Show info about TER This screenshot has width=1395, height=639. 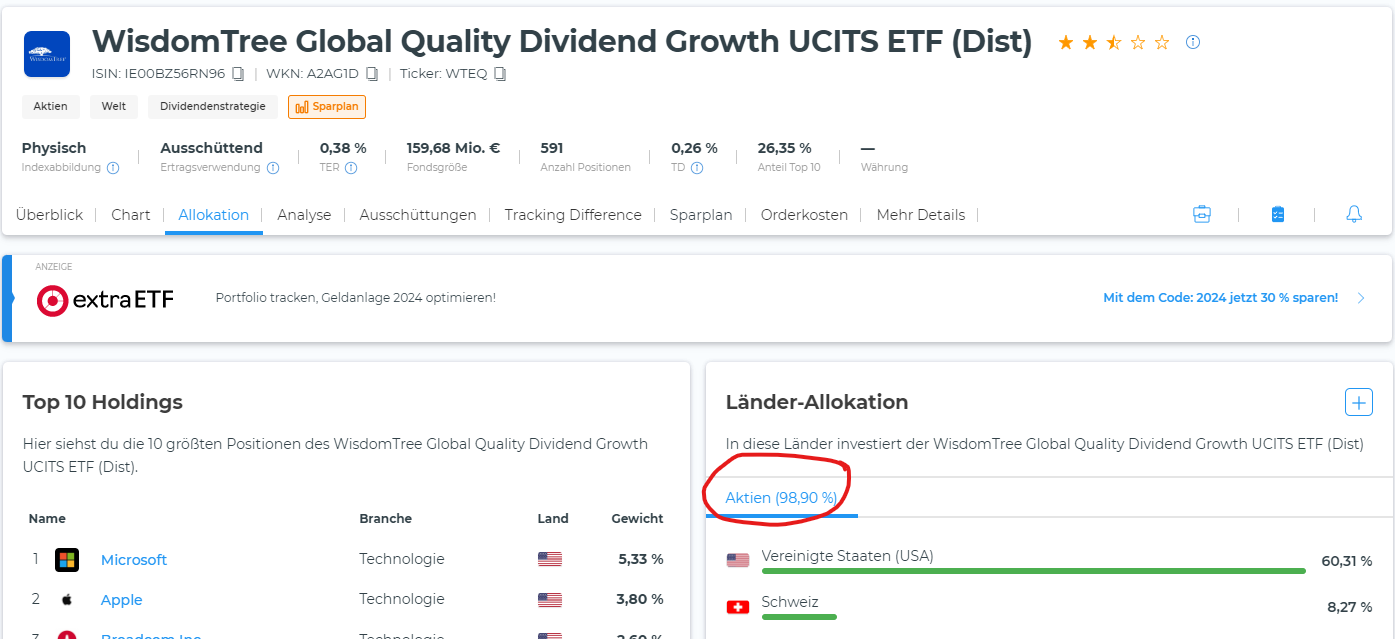[351, 168]
